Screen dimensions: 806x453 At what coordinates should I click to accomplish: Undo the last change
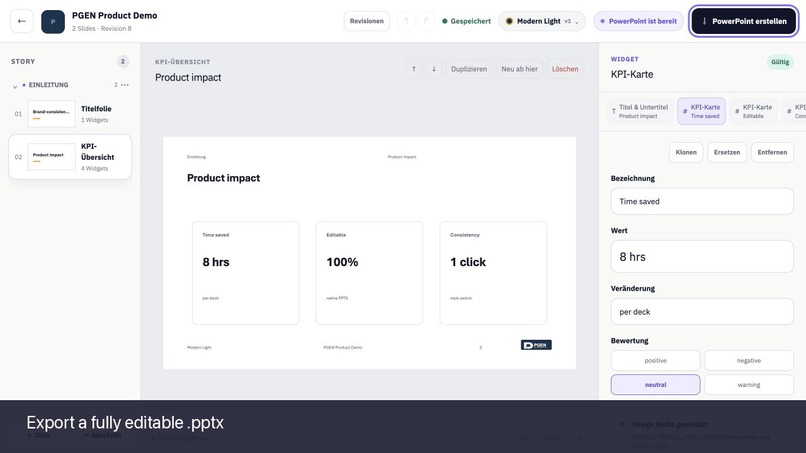click(x=406, y=21)
